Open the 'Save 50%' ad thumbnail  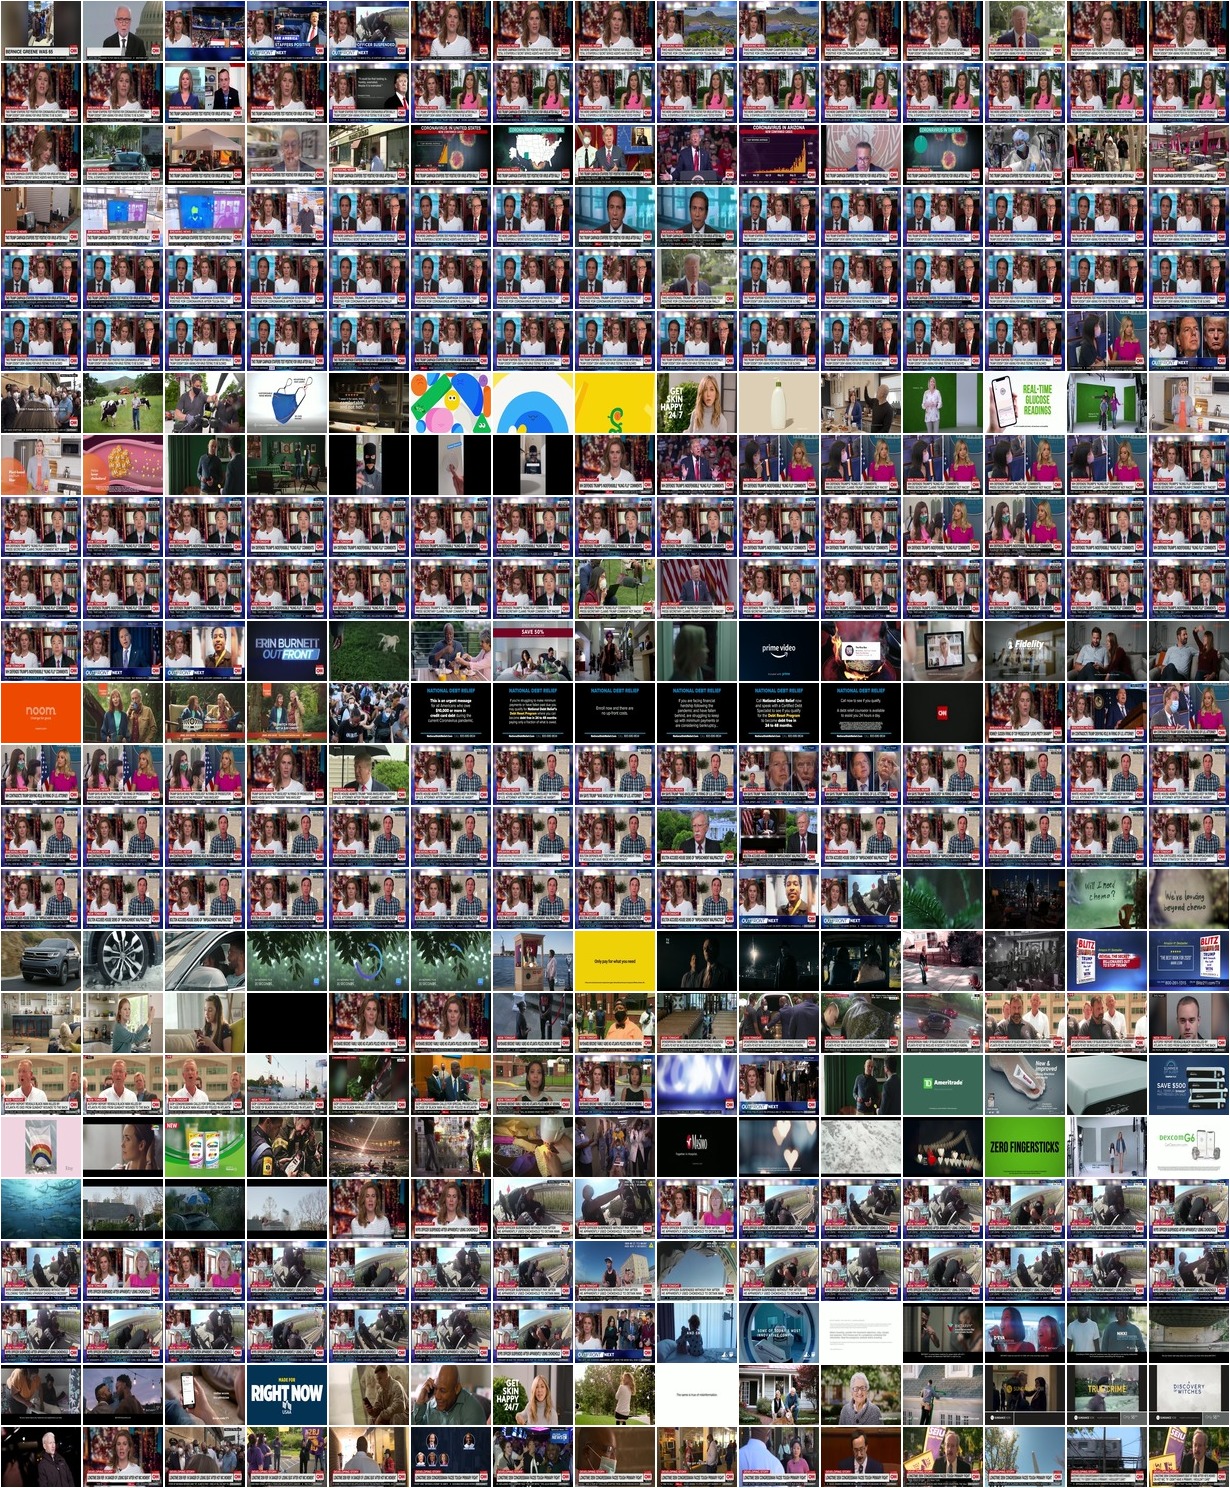(533, 651)
